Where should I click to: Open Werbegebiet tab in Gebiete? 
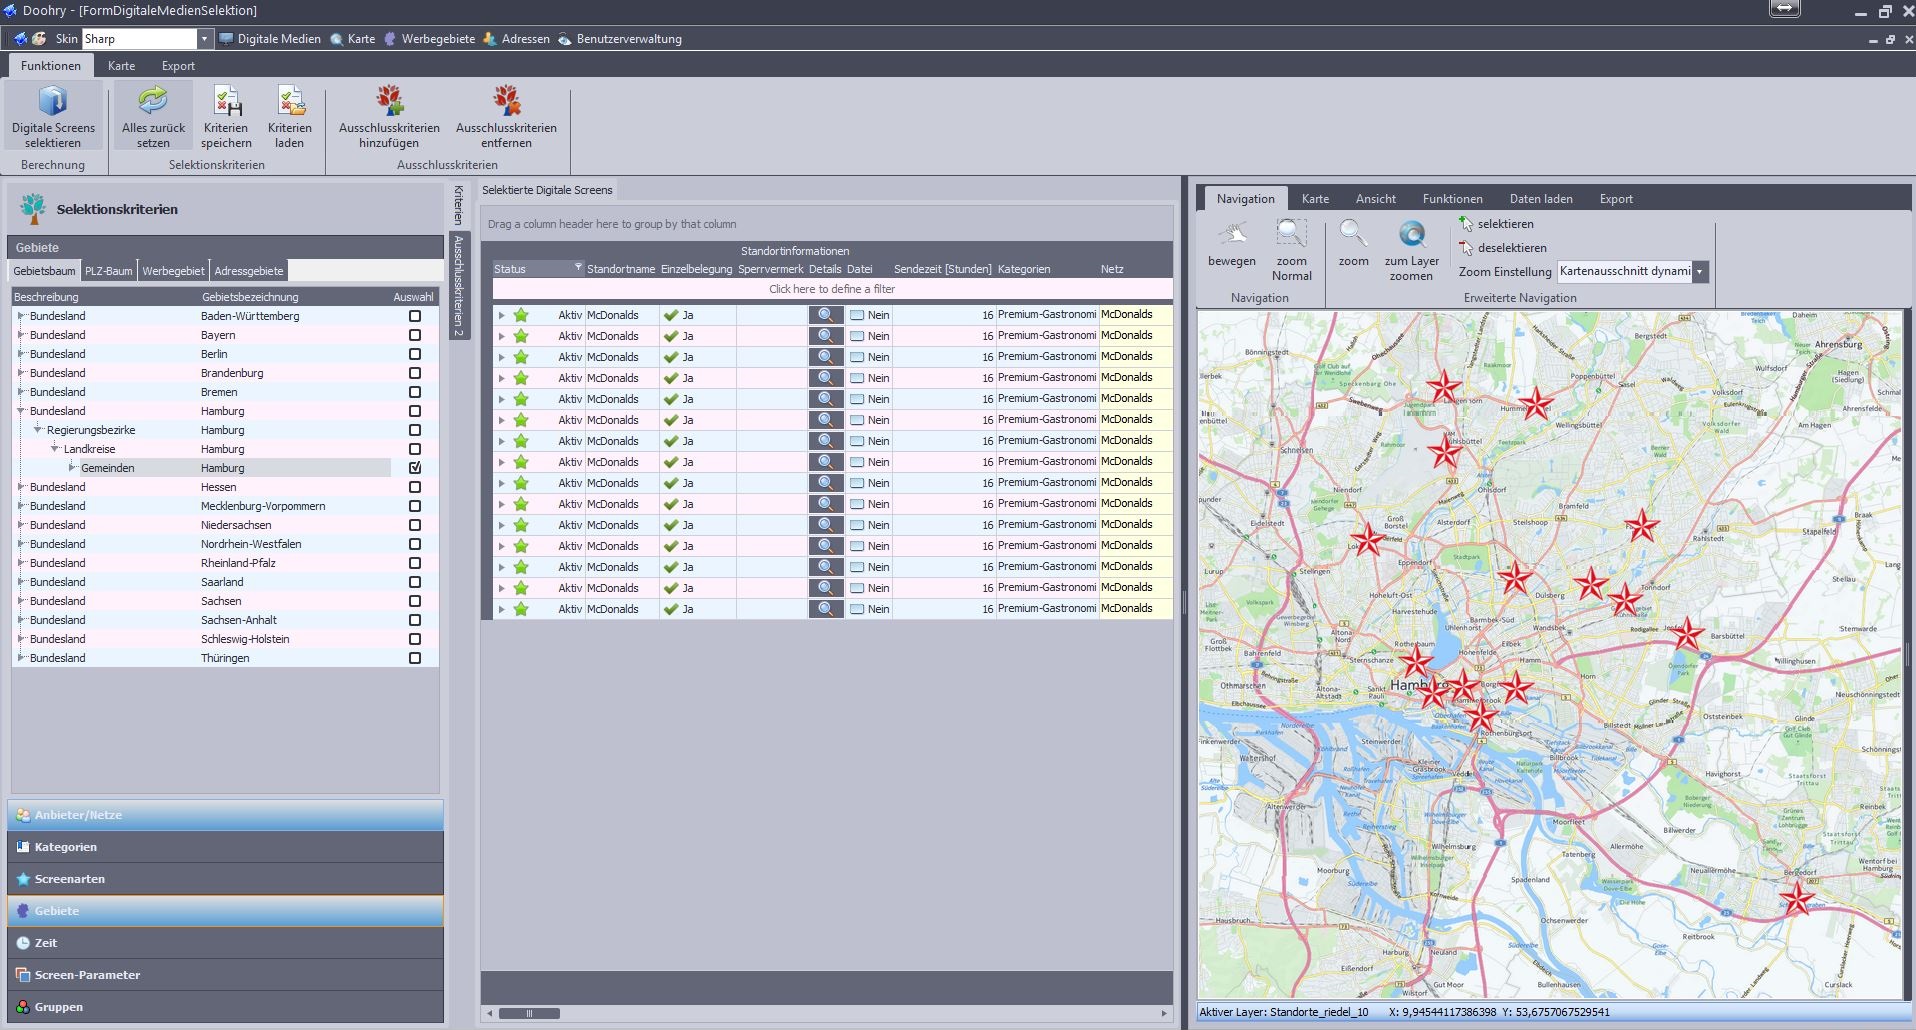[173, 271]
